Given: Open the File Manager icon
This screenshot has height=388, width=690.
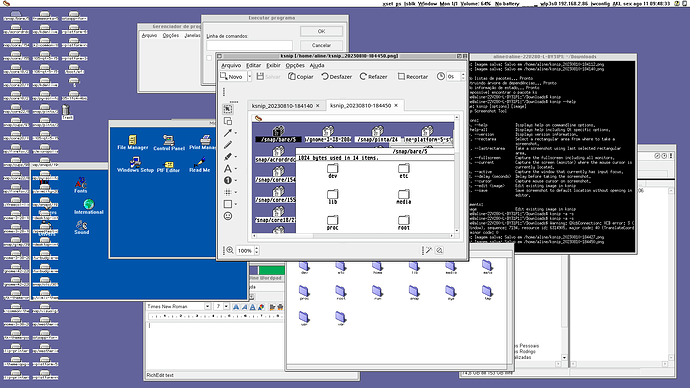Looking at the screenshot, I should [132, 143].
